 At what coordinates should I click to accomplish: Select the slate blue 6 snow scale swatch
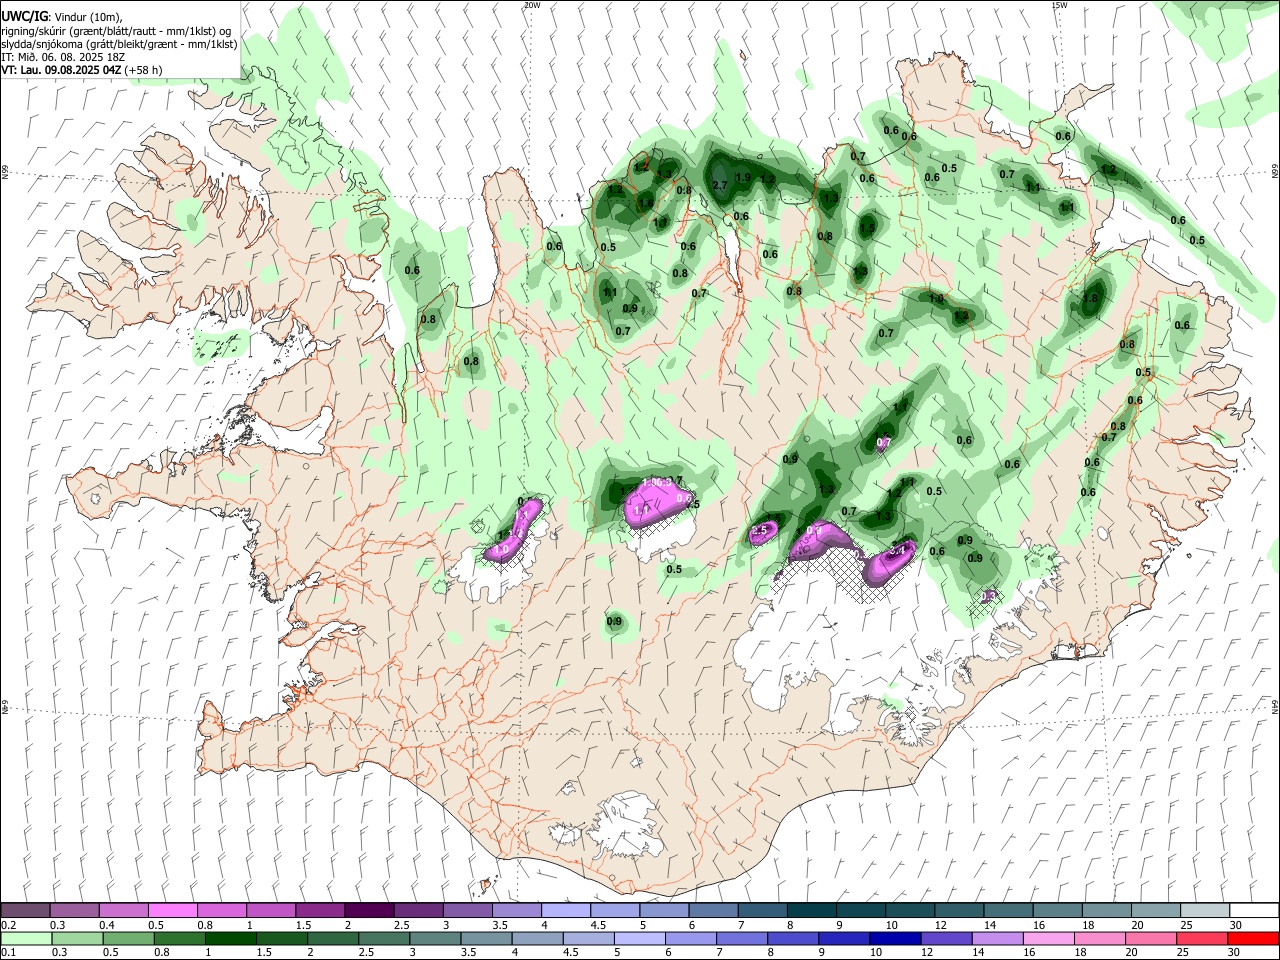[712, 910]
